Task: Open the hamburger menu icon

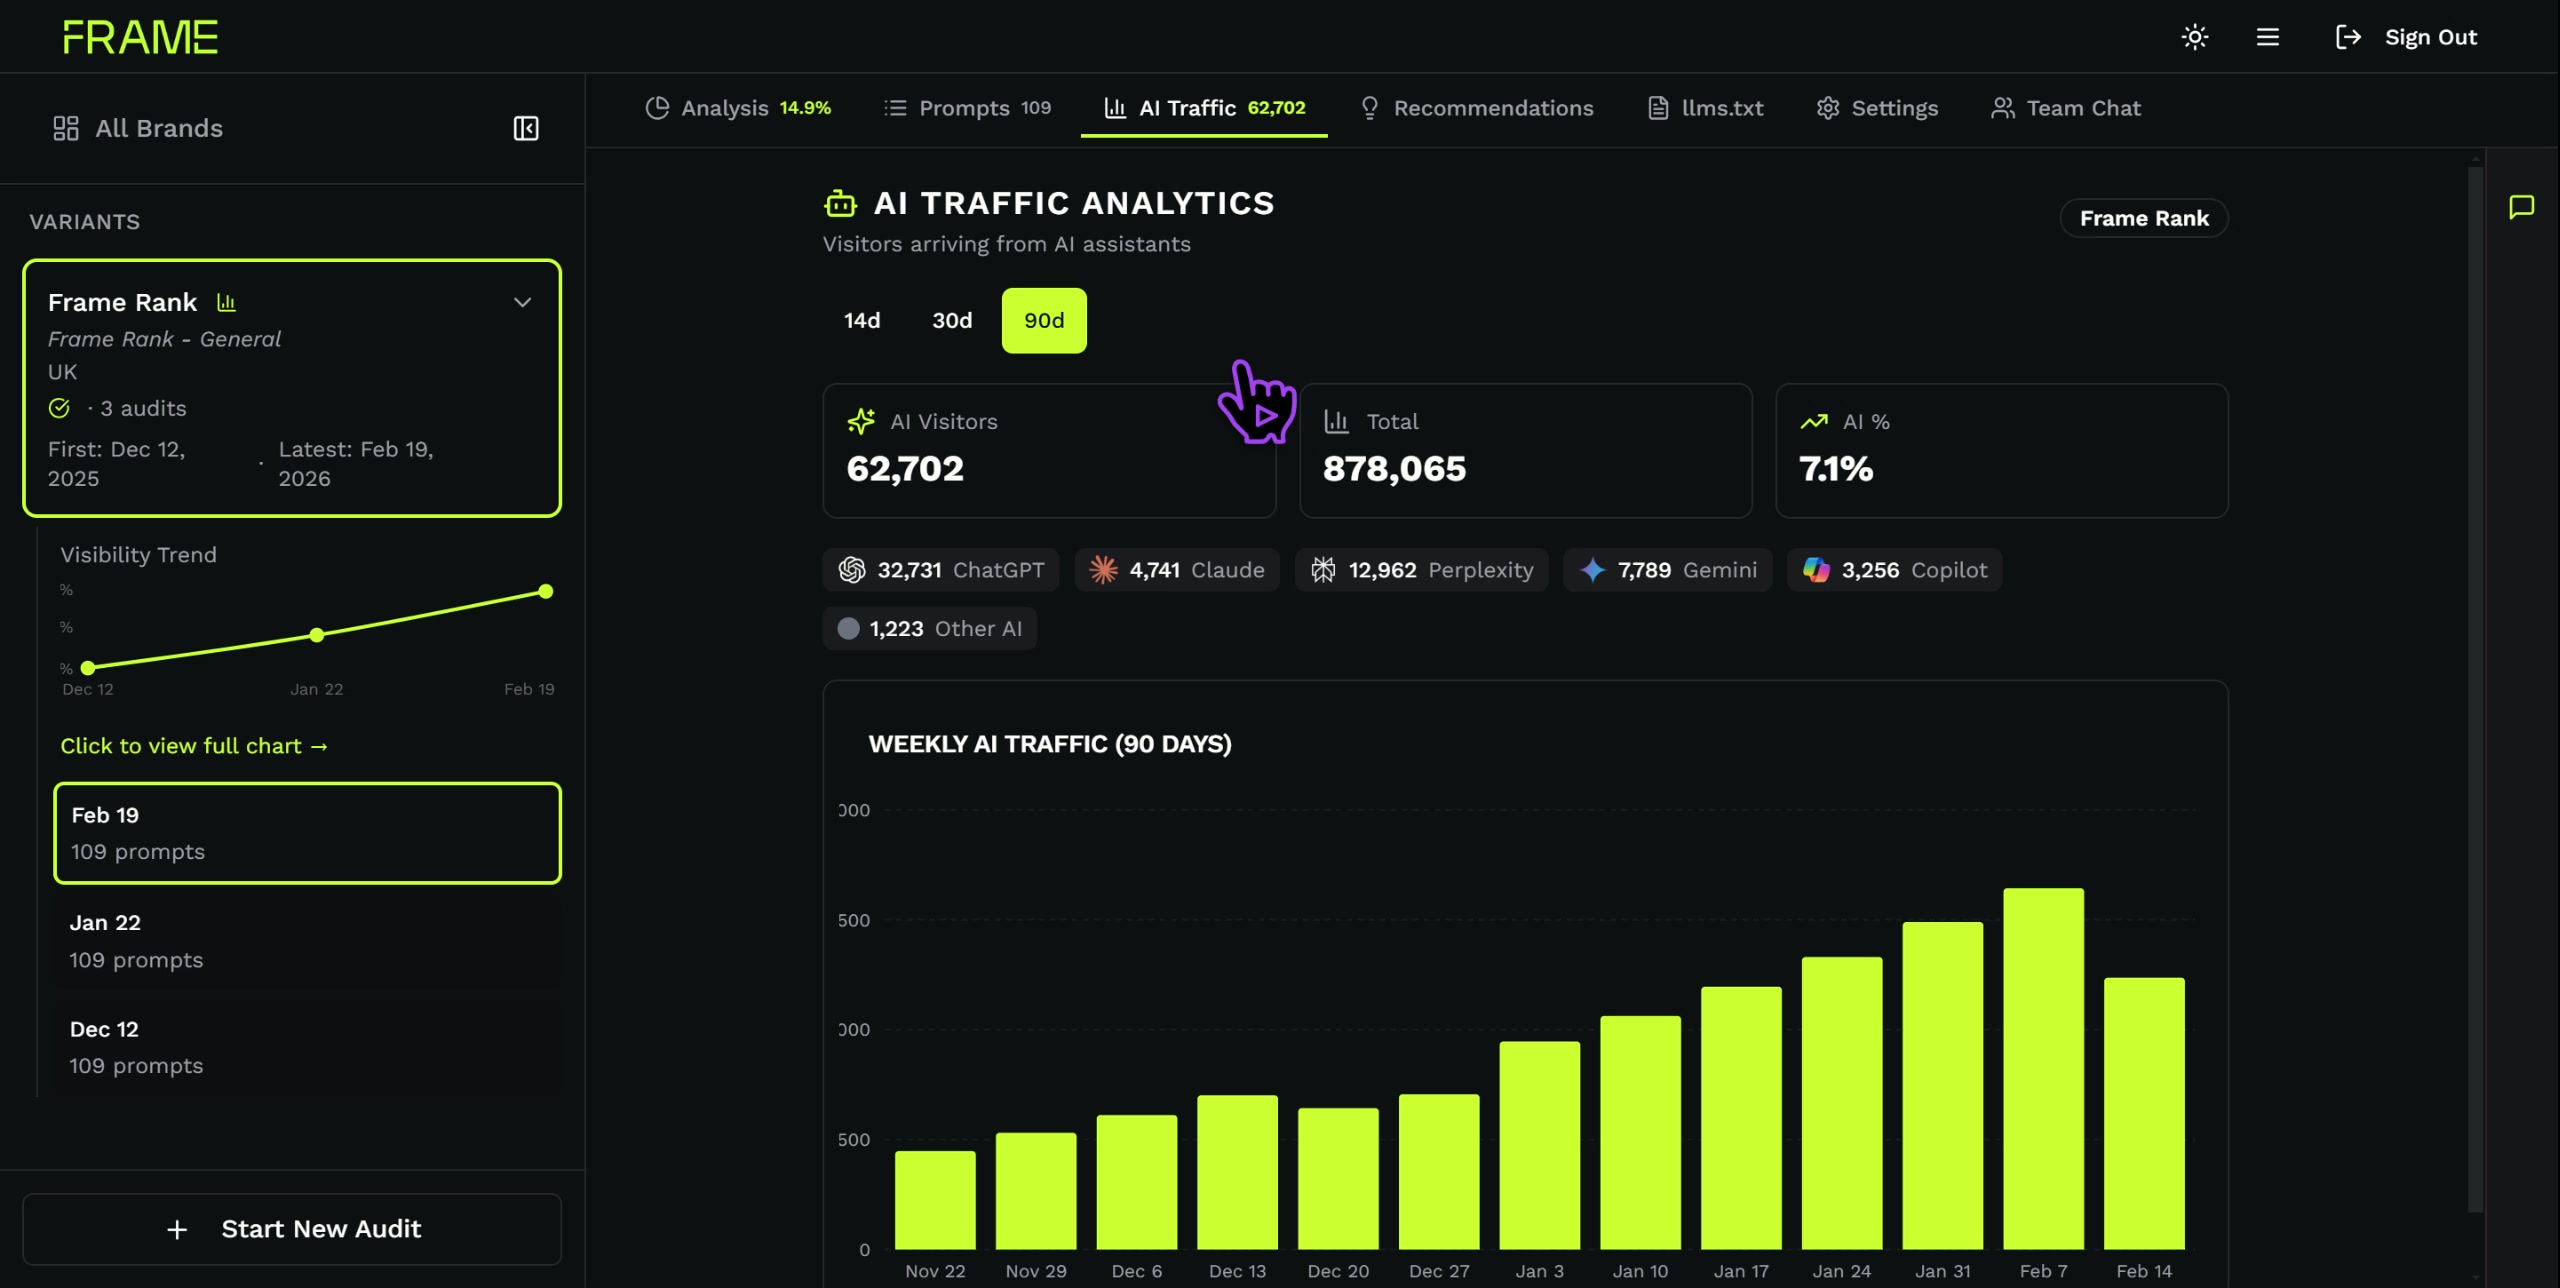Action: coord(2267,37)
